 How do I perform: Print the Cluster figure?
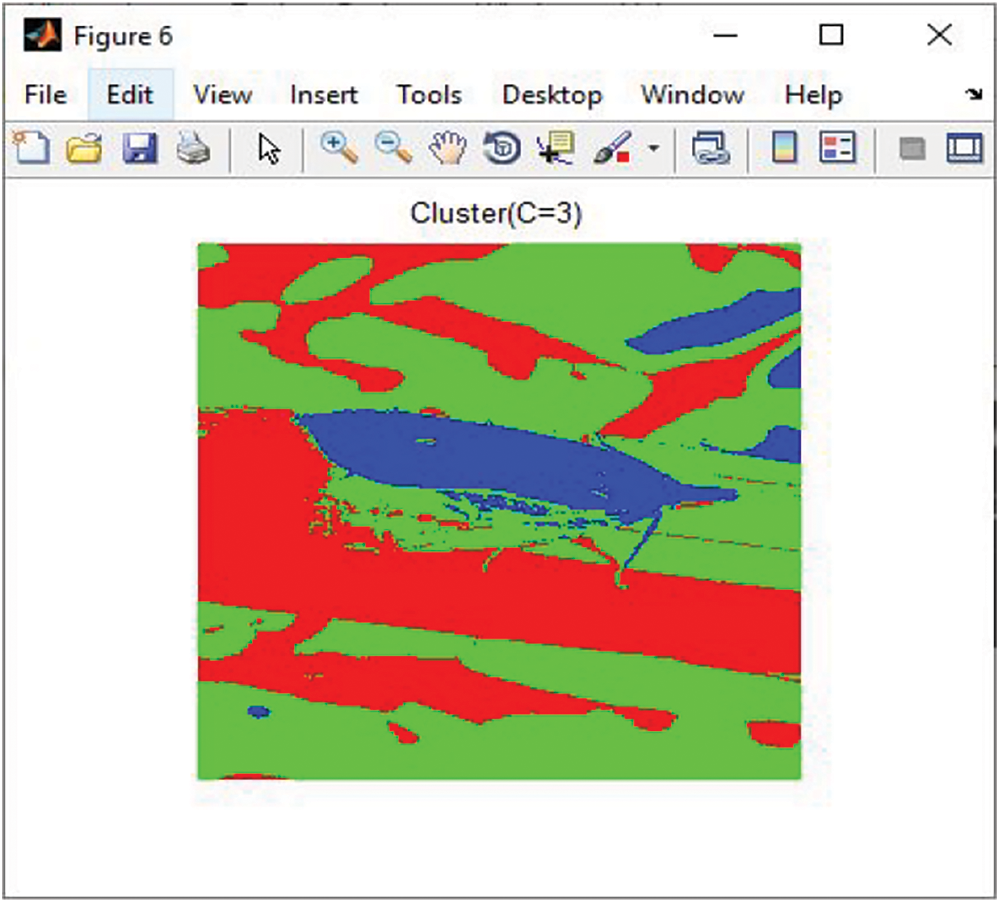(192, 147)
